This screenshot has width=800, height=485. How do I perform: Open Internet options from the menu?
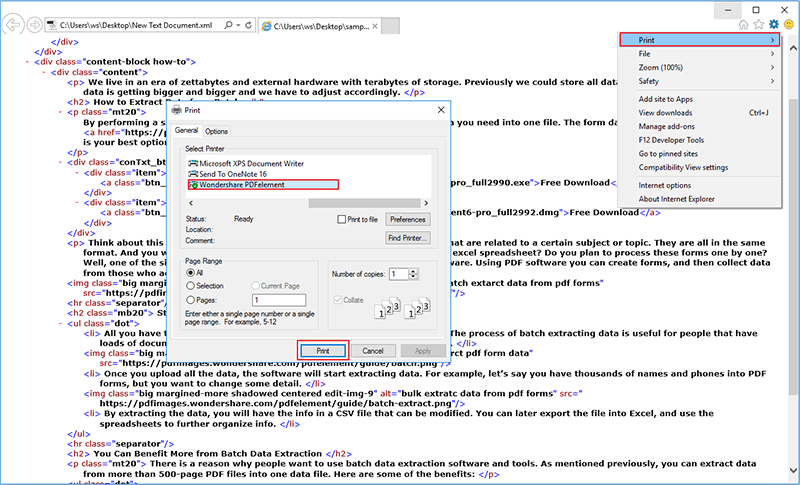[x=665, y=185]
